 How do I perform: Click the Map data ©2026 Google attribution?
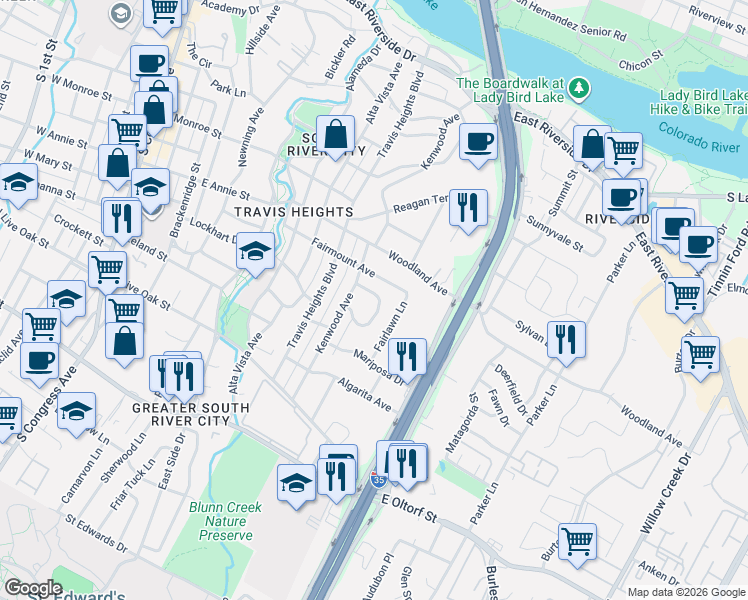pos(686,592)
